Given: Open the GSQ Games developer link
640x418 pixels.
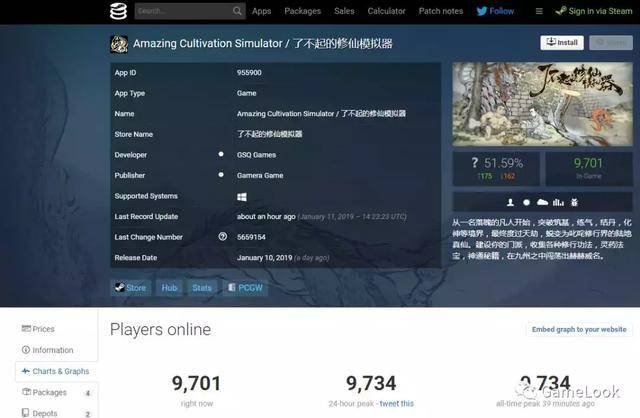Looking at the screenshot, I should point(256,155).
